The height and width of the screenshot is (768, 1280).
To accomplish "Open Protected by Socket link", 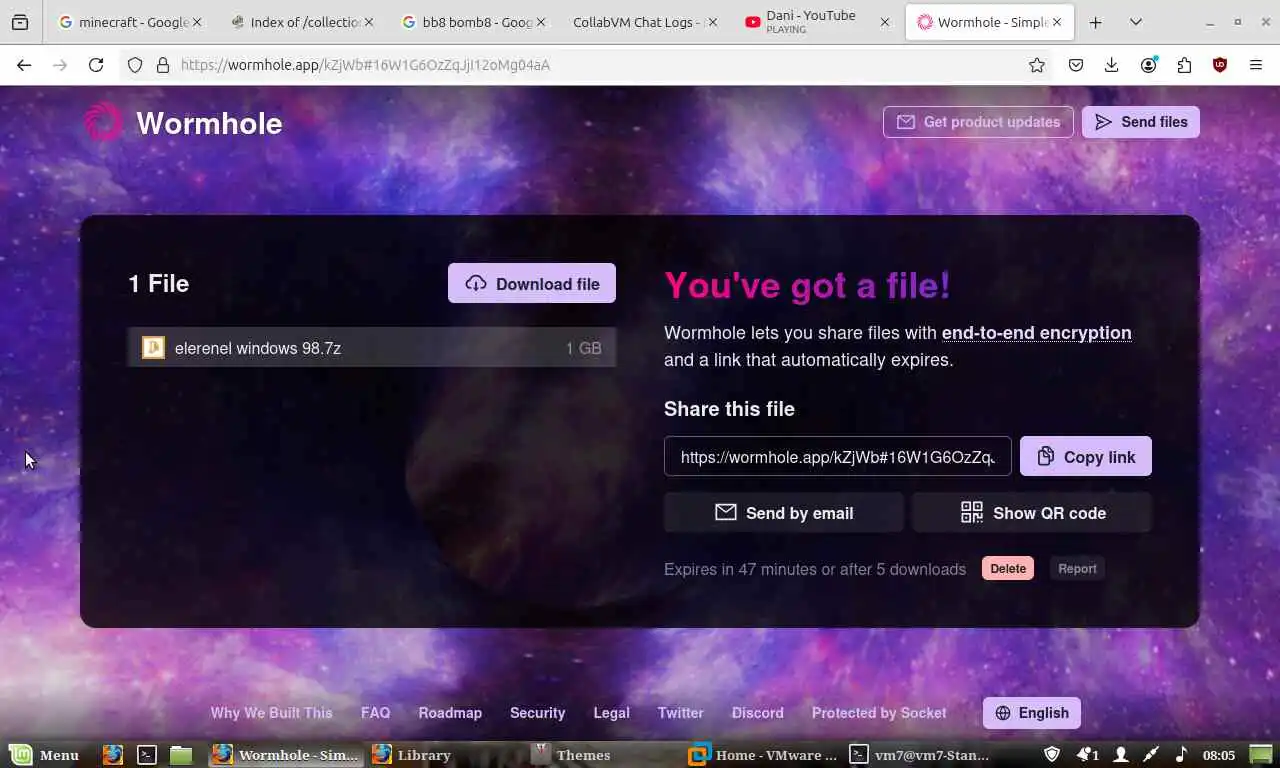I will pos(879,713).
